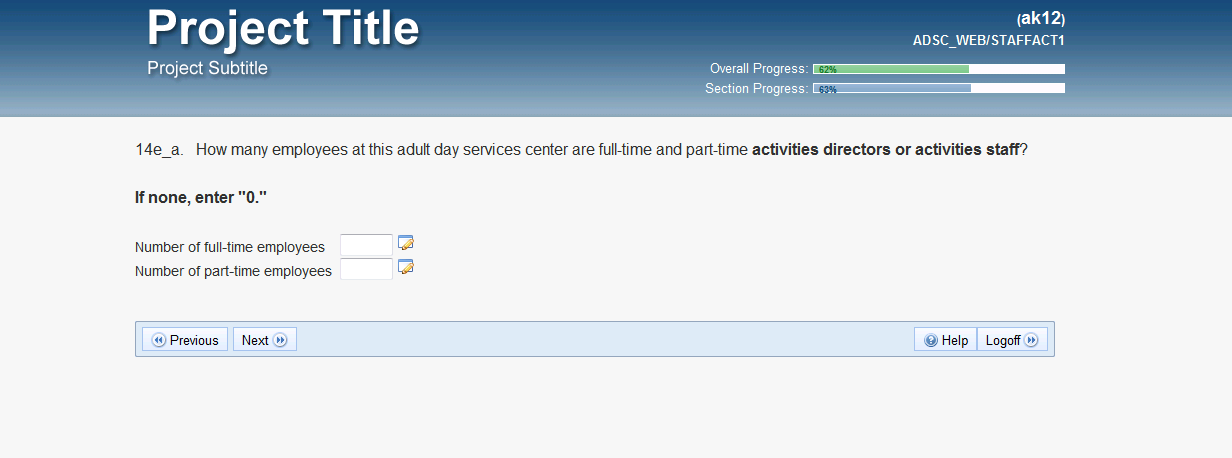Screen dimensions: 1232x458
Task: Open the note icon beside full-time employees field
Action: (406, 243)
